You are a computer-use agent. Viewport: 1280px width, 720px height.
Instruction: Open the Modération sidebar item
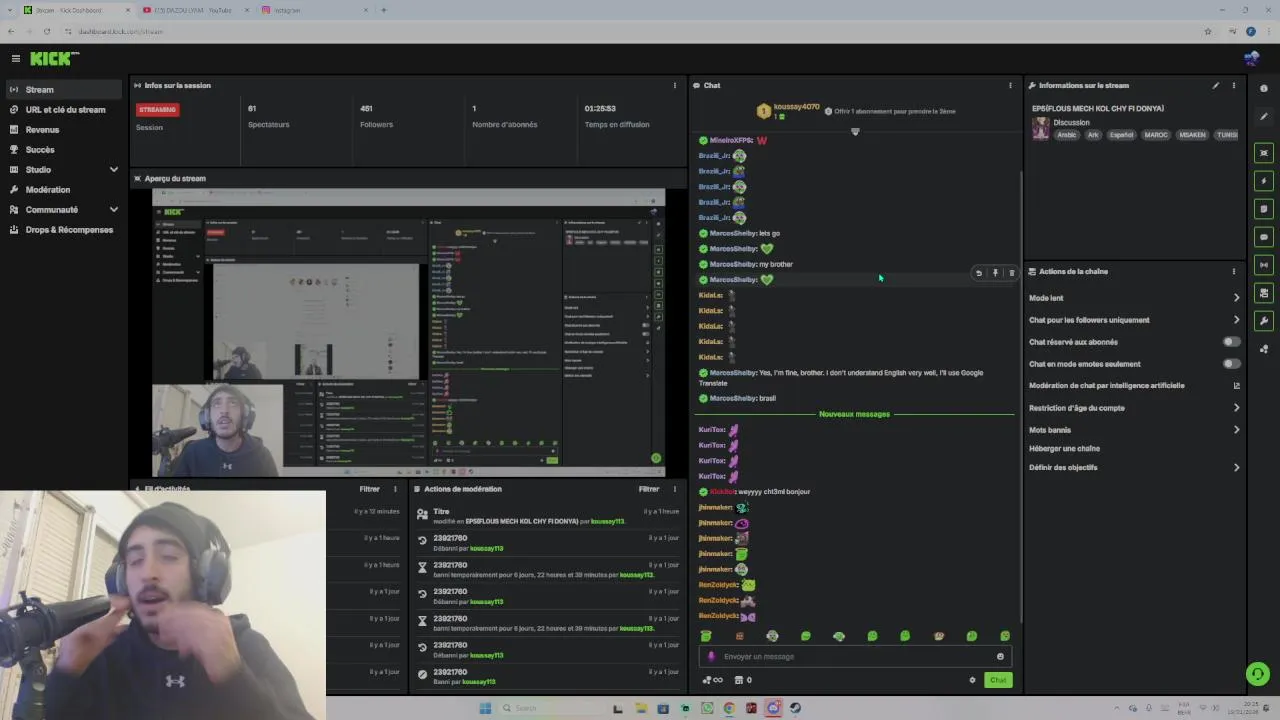click(x=64, y=190)
